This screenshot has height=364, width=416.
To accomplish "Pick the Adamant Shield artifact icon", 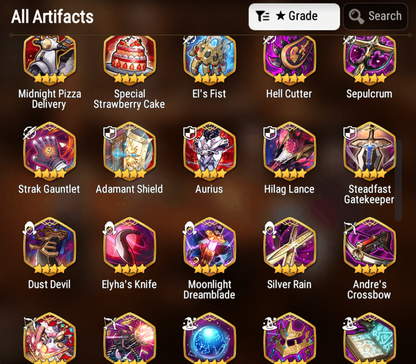I will tap(129, 151).
